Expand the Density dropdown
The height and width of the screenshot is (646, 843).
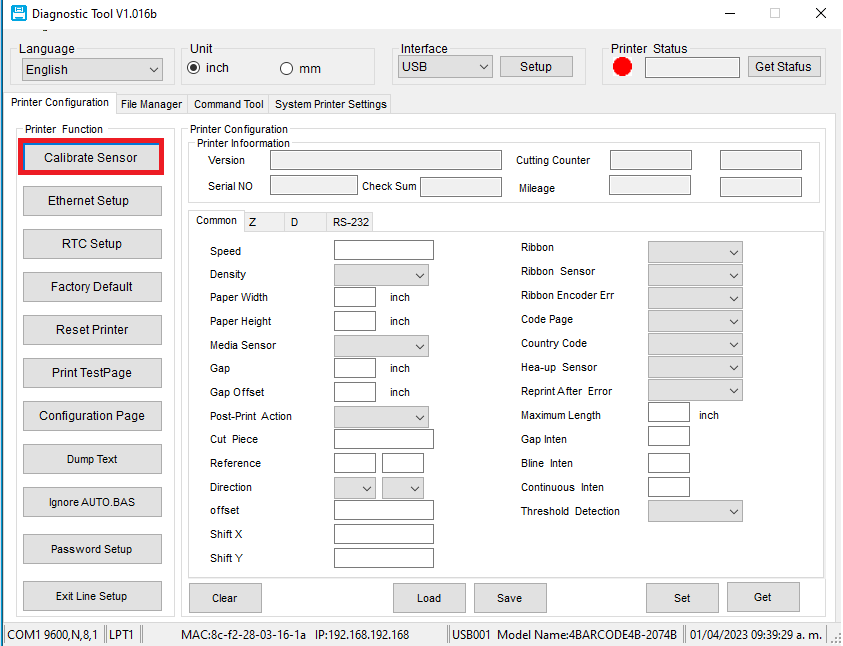point(381,275)
